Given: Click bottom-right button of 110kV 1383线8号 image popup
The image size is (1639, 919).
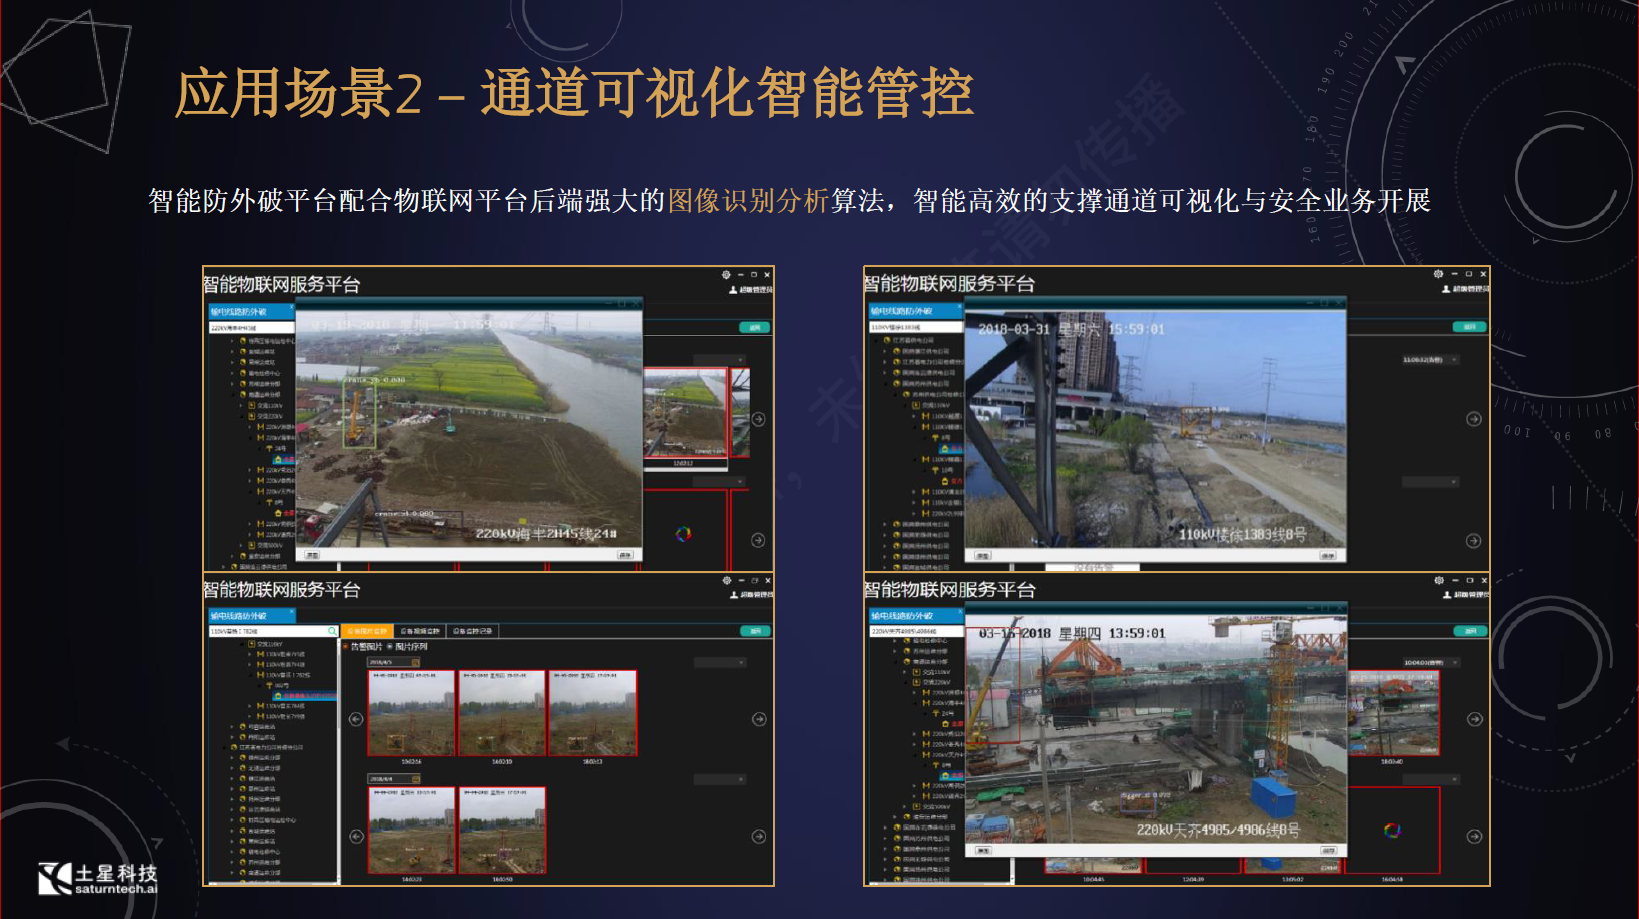Looking at the screenshot, I should (x=1327, y=555).
